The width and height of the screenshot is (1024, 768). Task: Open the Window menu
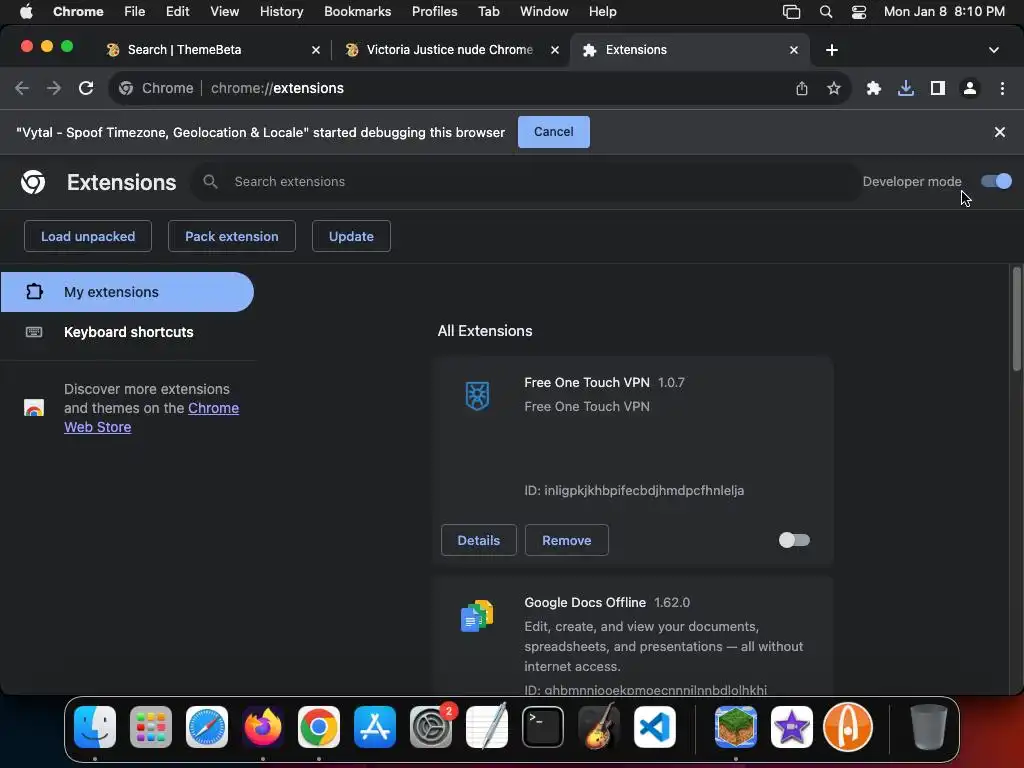click(x=544, y=12)
